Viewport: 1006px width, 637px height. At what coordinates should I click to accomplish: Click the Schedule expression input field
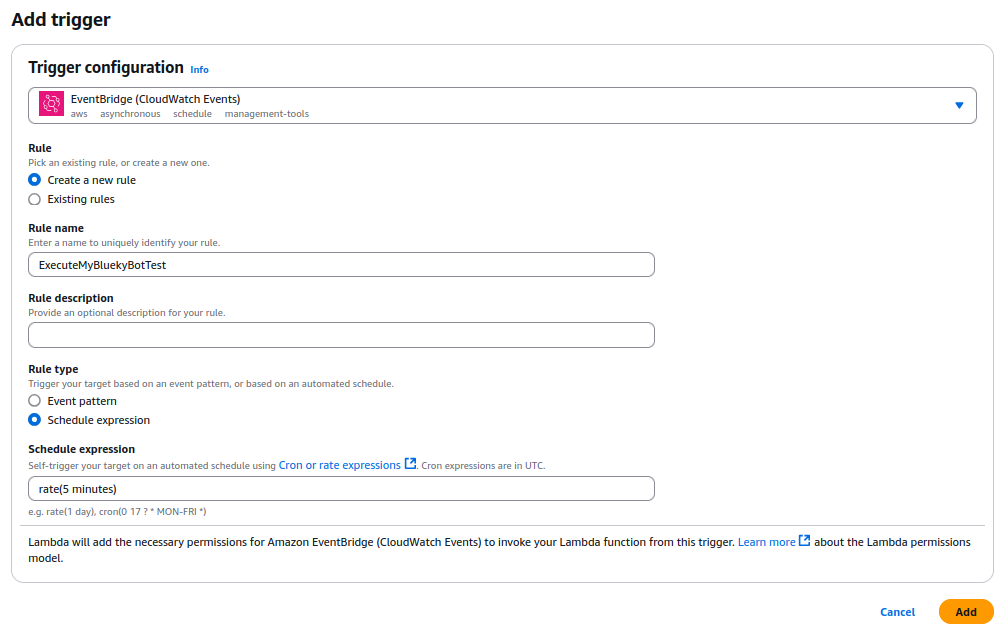tap(341, 489)
